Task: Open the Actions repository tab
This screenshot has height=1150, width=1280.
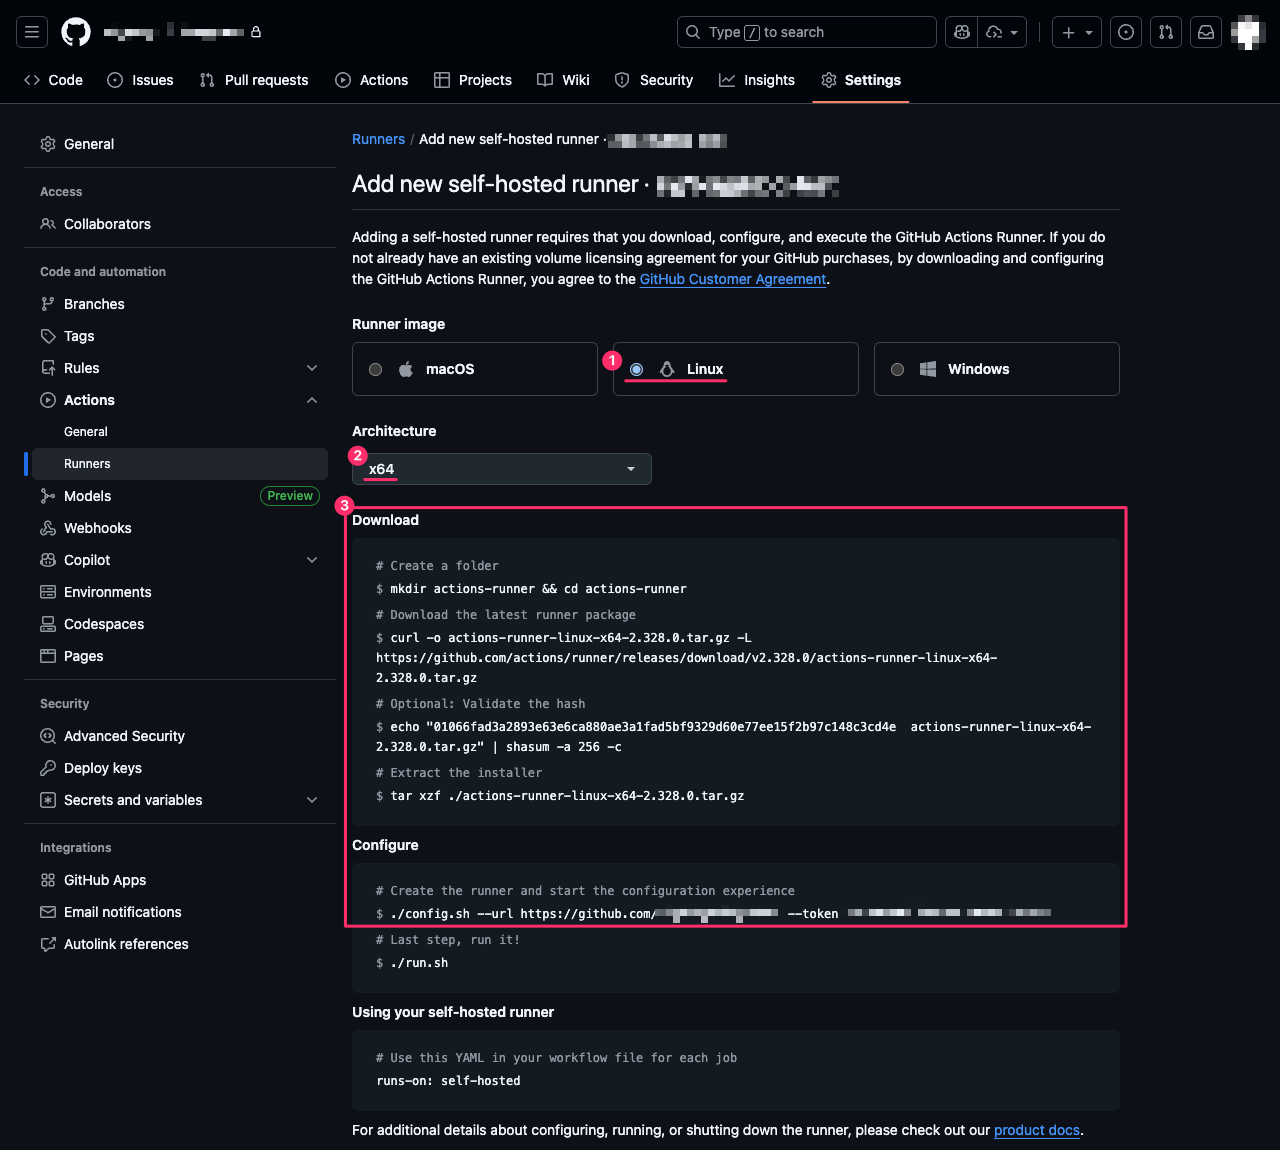Action: click(372, 80)
